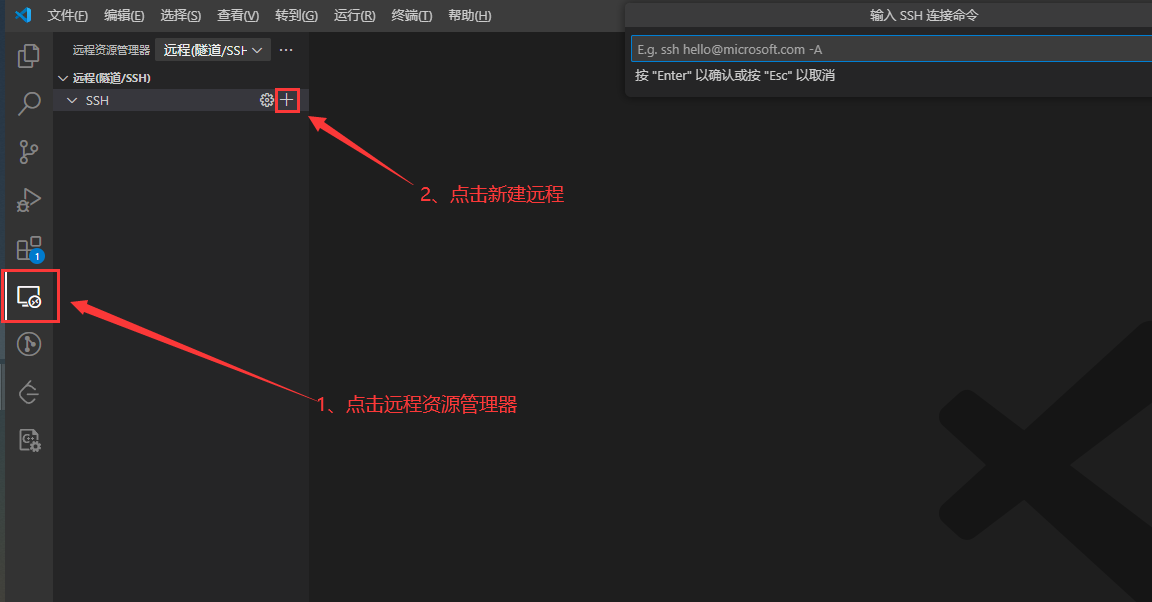Open the 选择(S) menu

181,15
